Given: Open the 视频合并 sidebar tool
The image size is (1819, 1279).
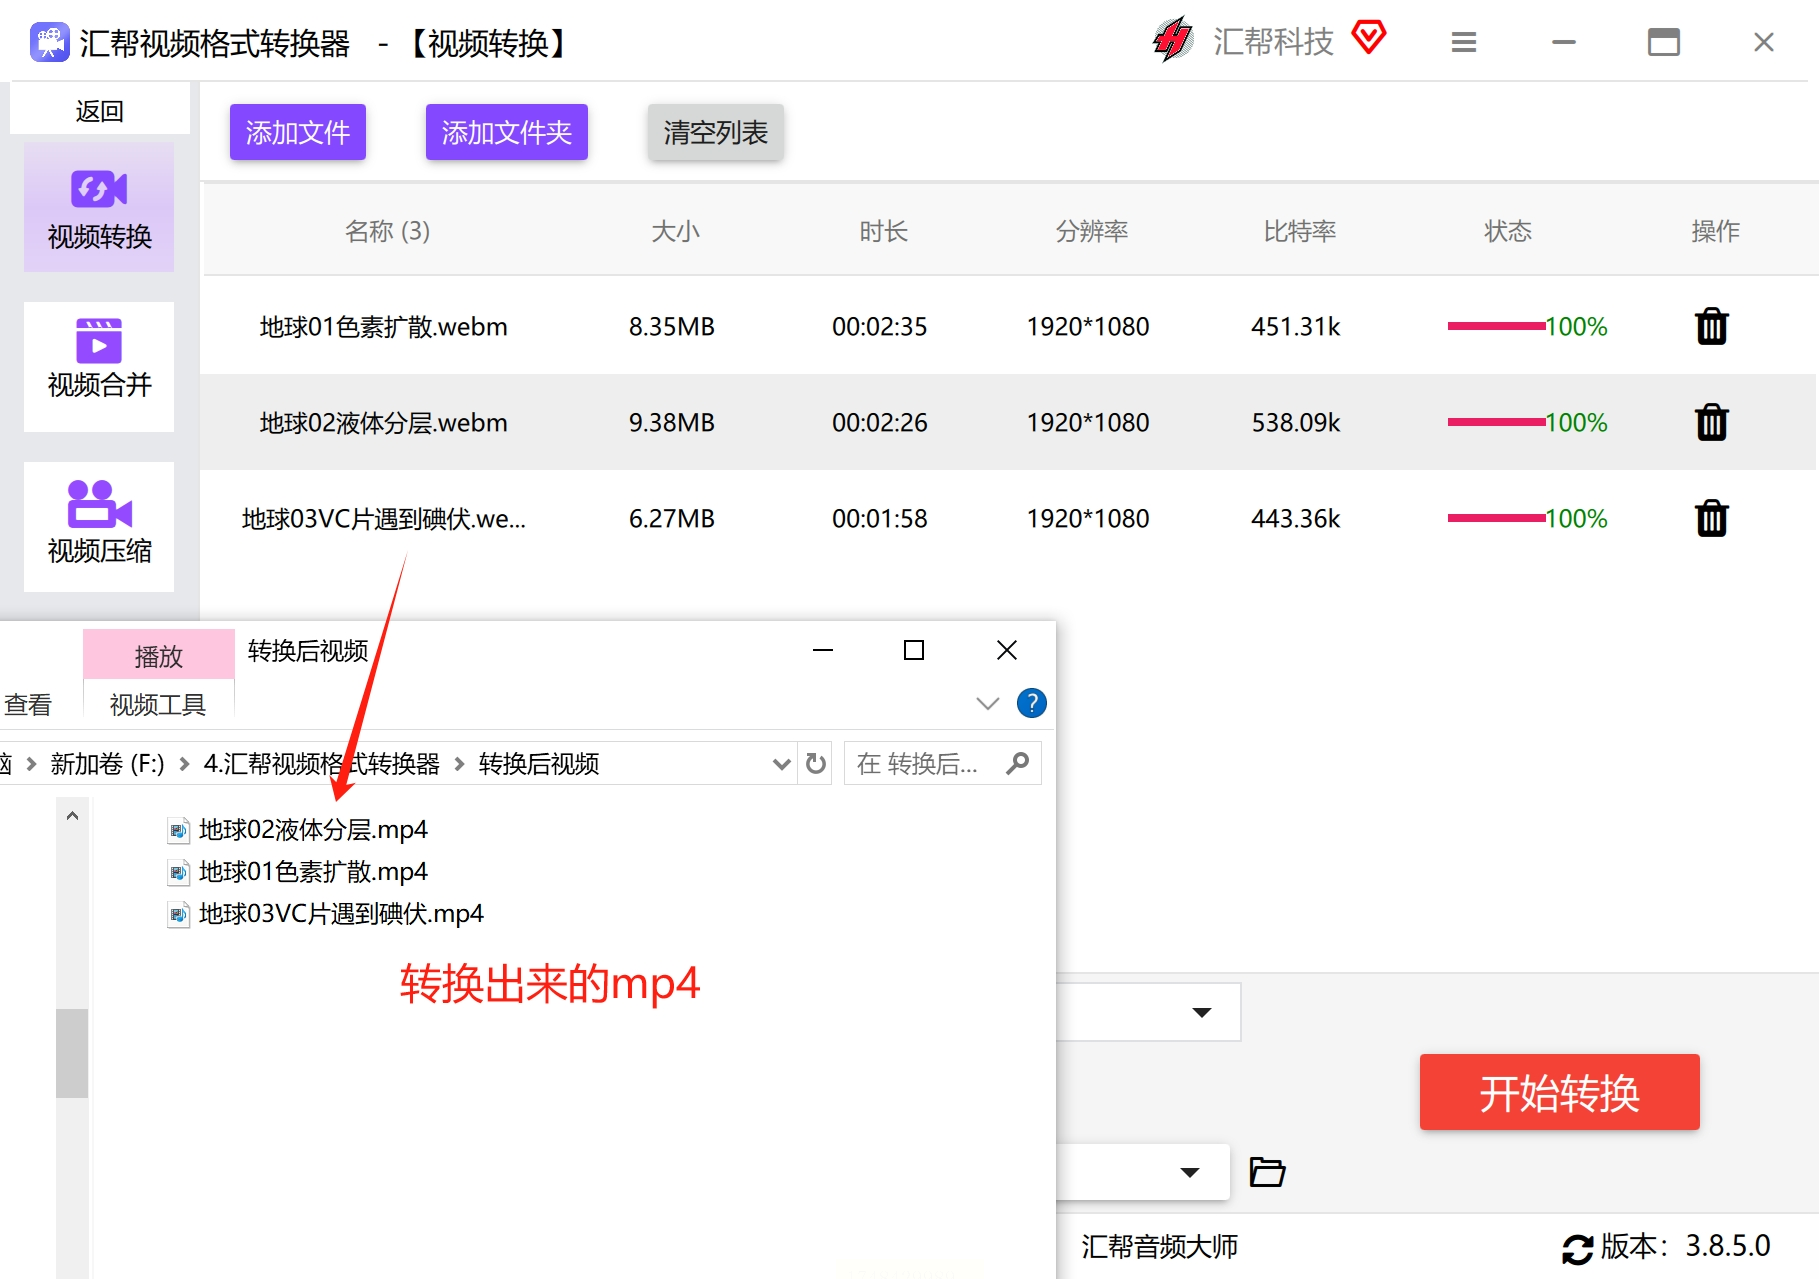Looking at the screenshot, I should point(99,366).
